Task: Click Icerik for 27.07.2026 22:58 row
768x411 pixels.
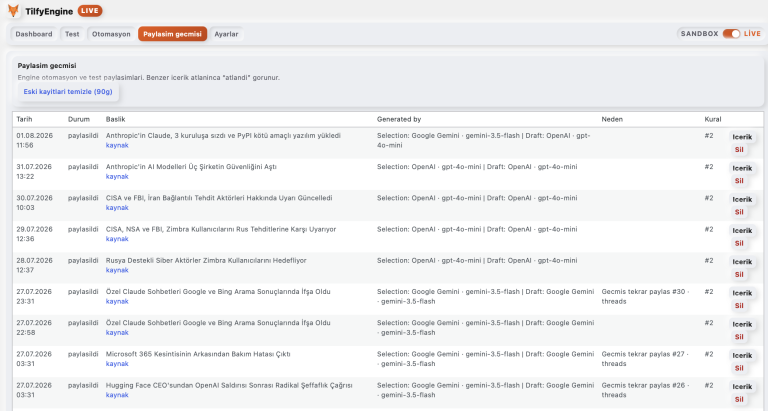Action: [x=742, y=324]
